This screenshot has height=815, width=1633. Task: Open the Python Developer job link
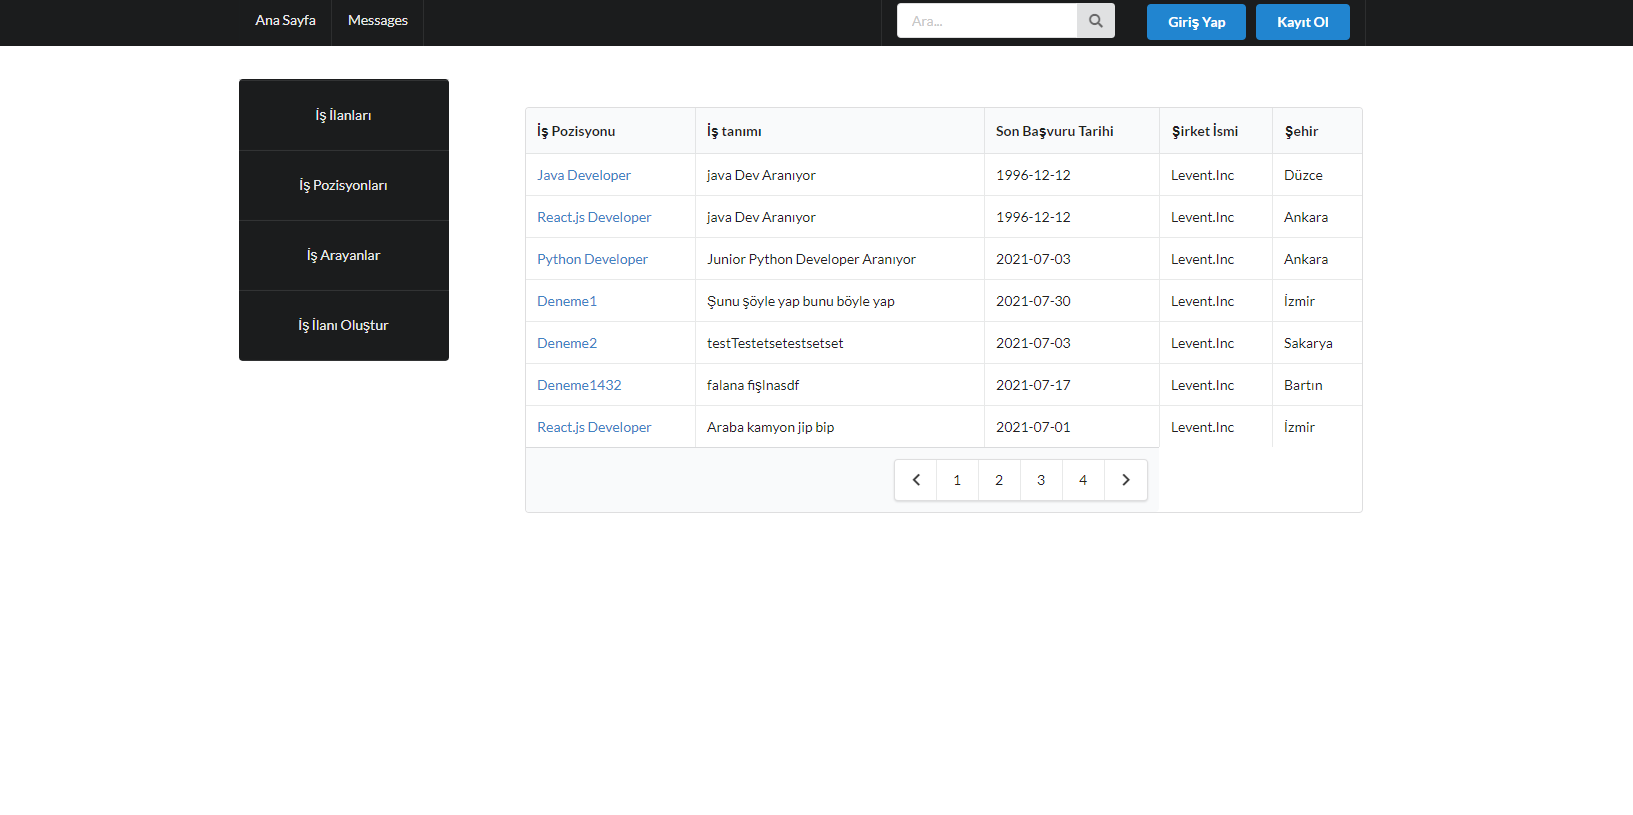(592, 259)
